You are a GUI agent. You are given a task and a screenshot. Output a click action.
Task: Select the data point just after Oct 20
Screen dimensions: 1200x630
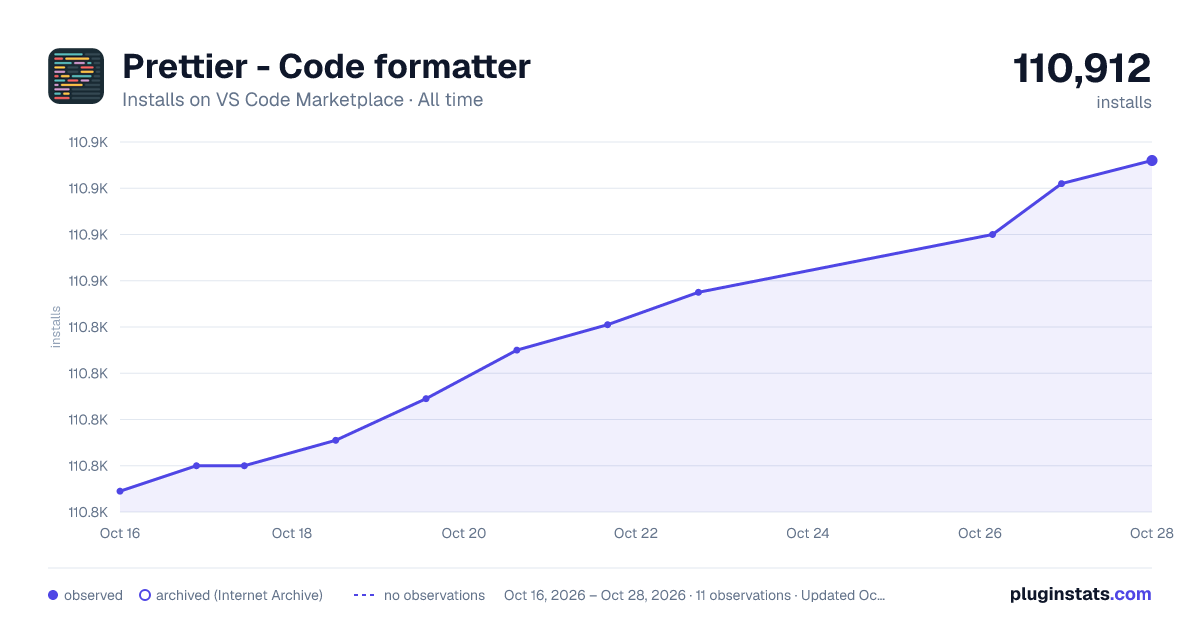tap(517, 350)
